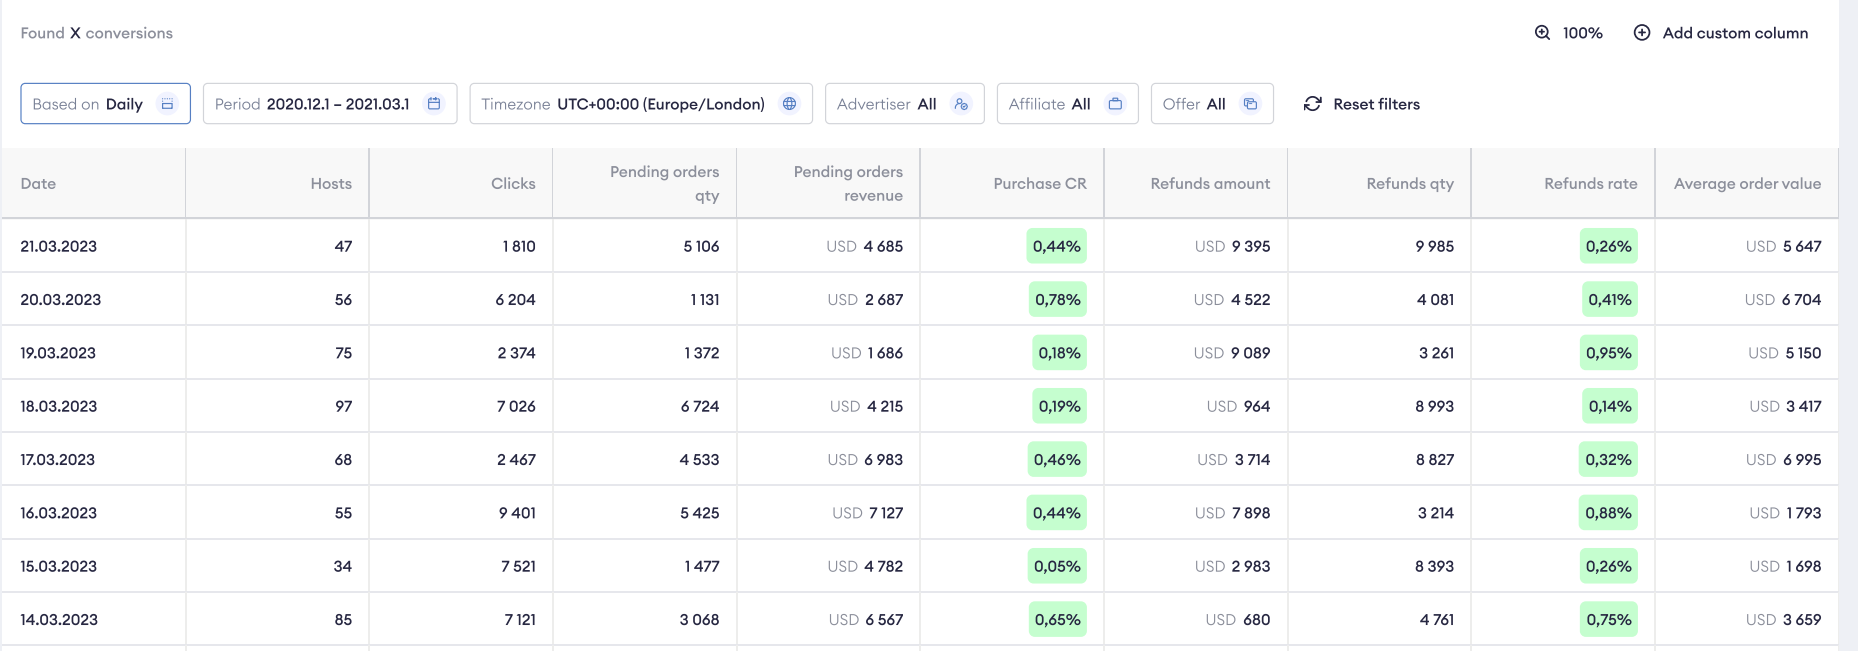Click the 0,95% Refunds rate badge

point(1608,353)
